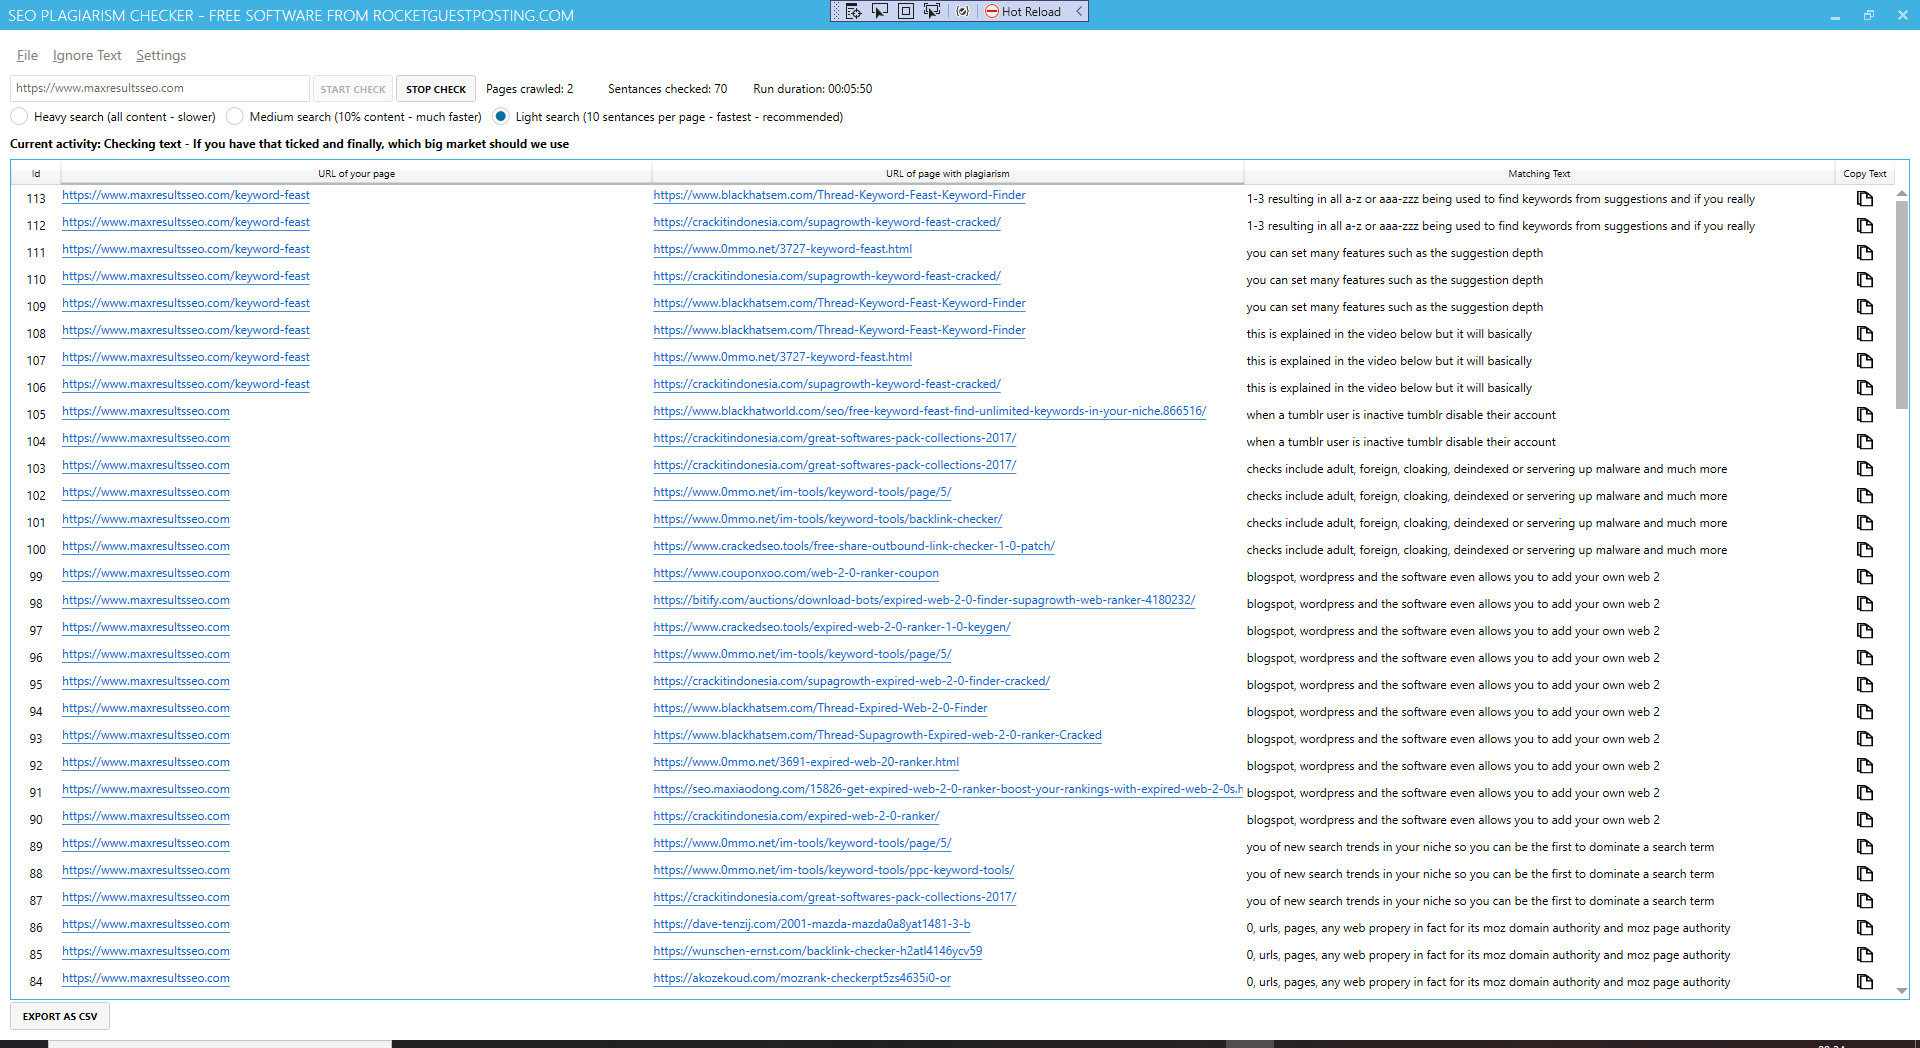Copy matching text for row 95
The height and width of the screenshot is (1048, 1920).
click(x=1864, y=685)
